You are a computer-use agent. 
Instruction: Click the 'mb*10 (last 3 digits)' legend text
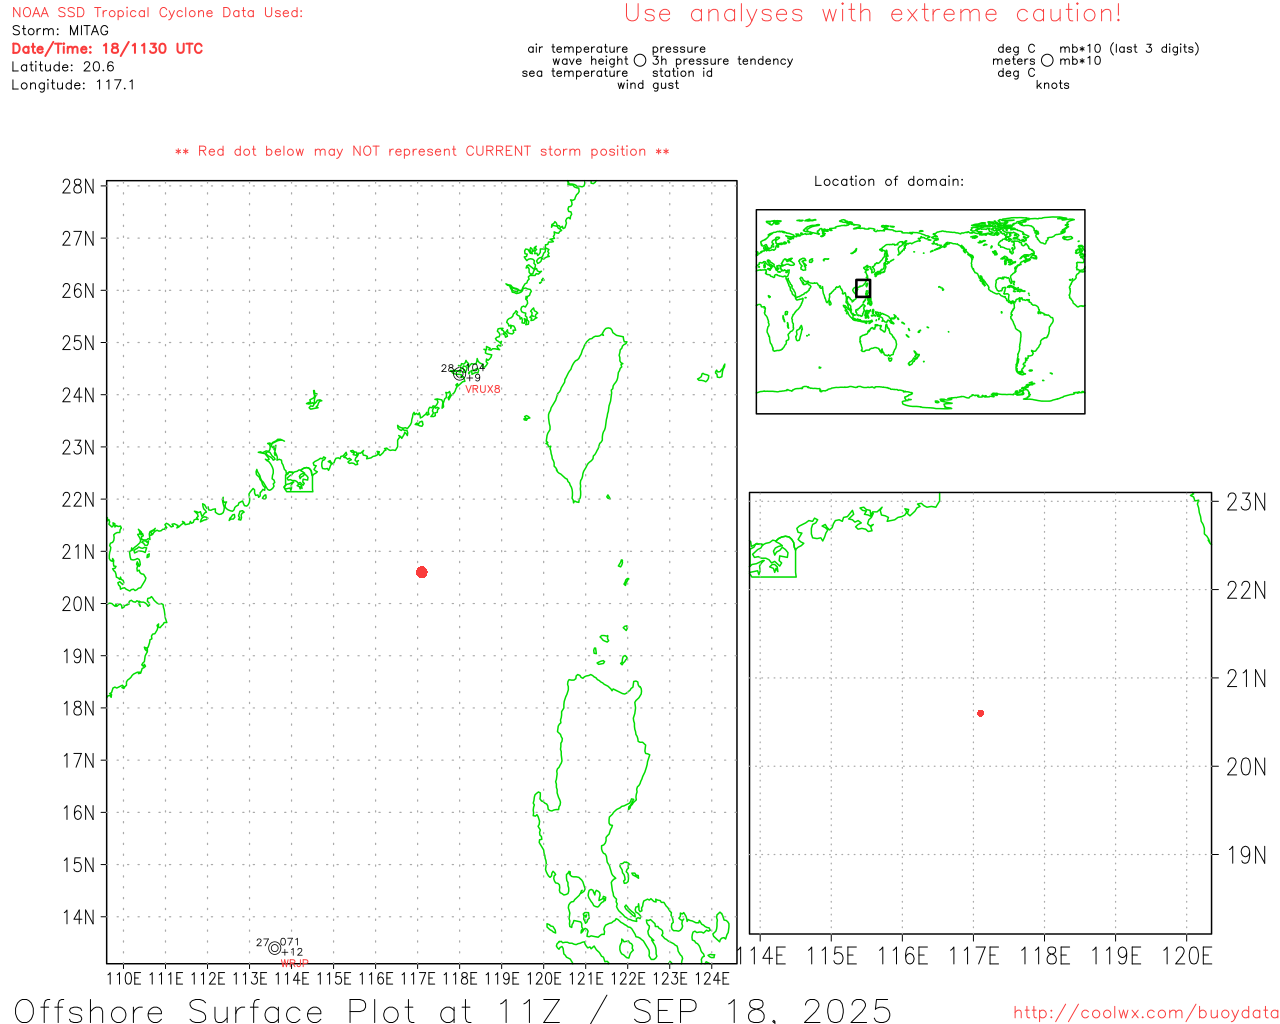(1129, 49)
